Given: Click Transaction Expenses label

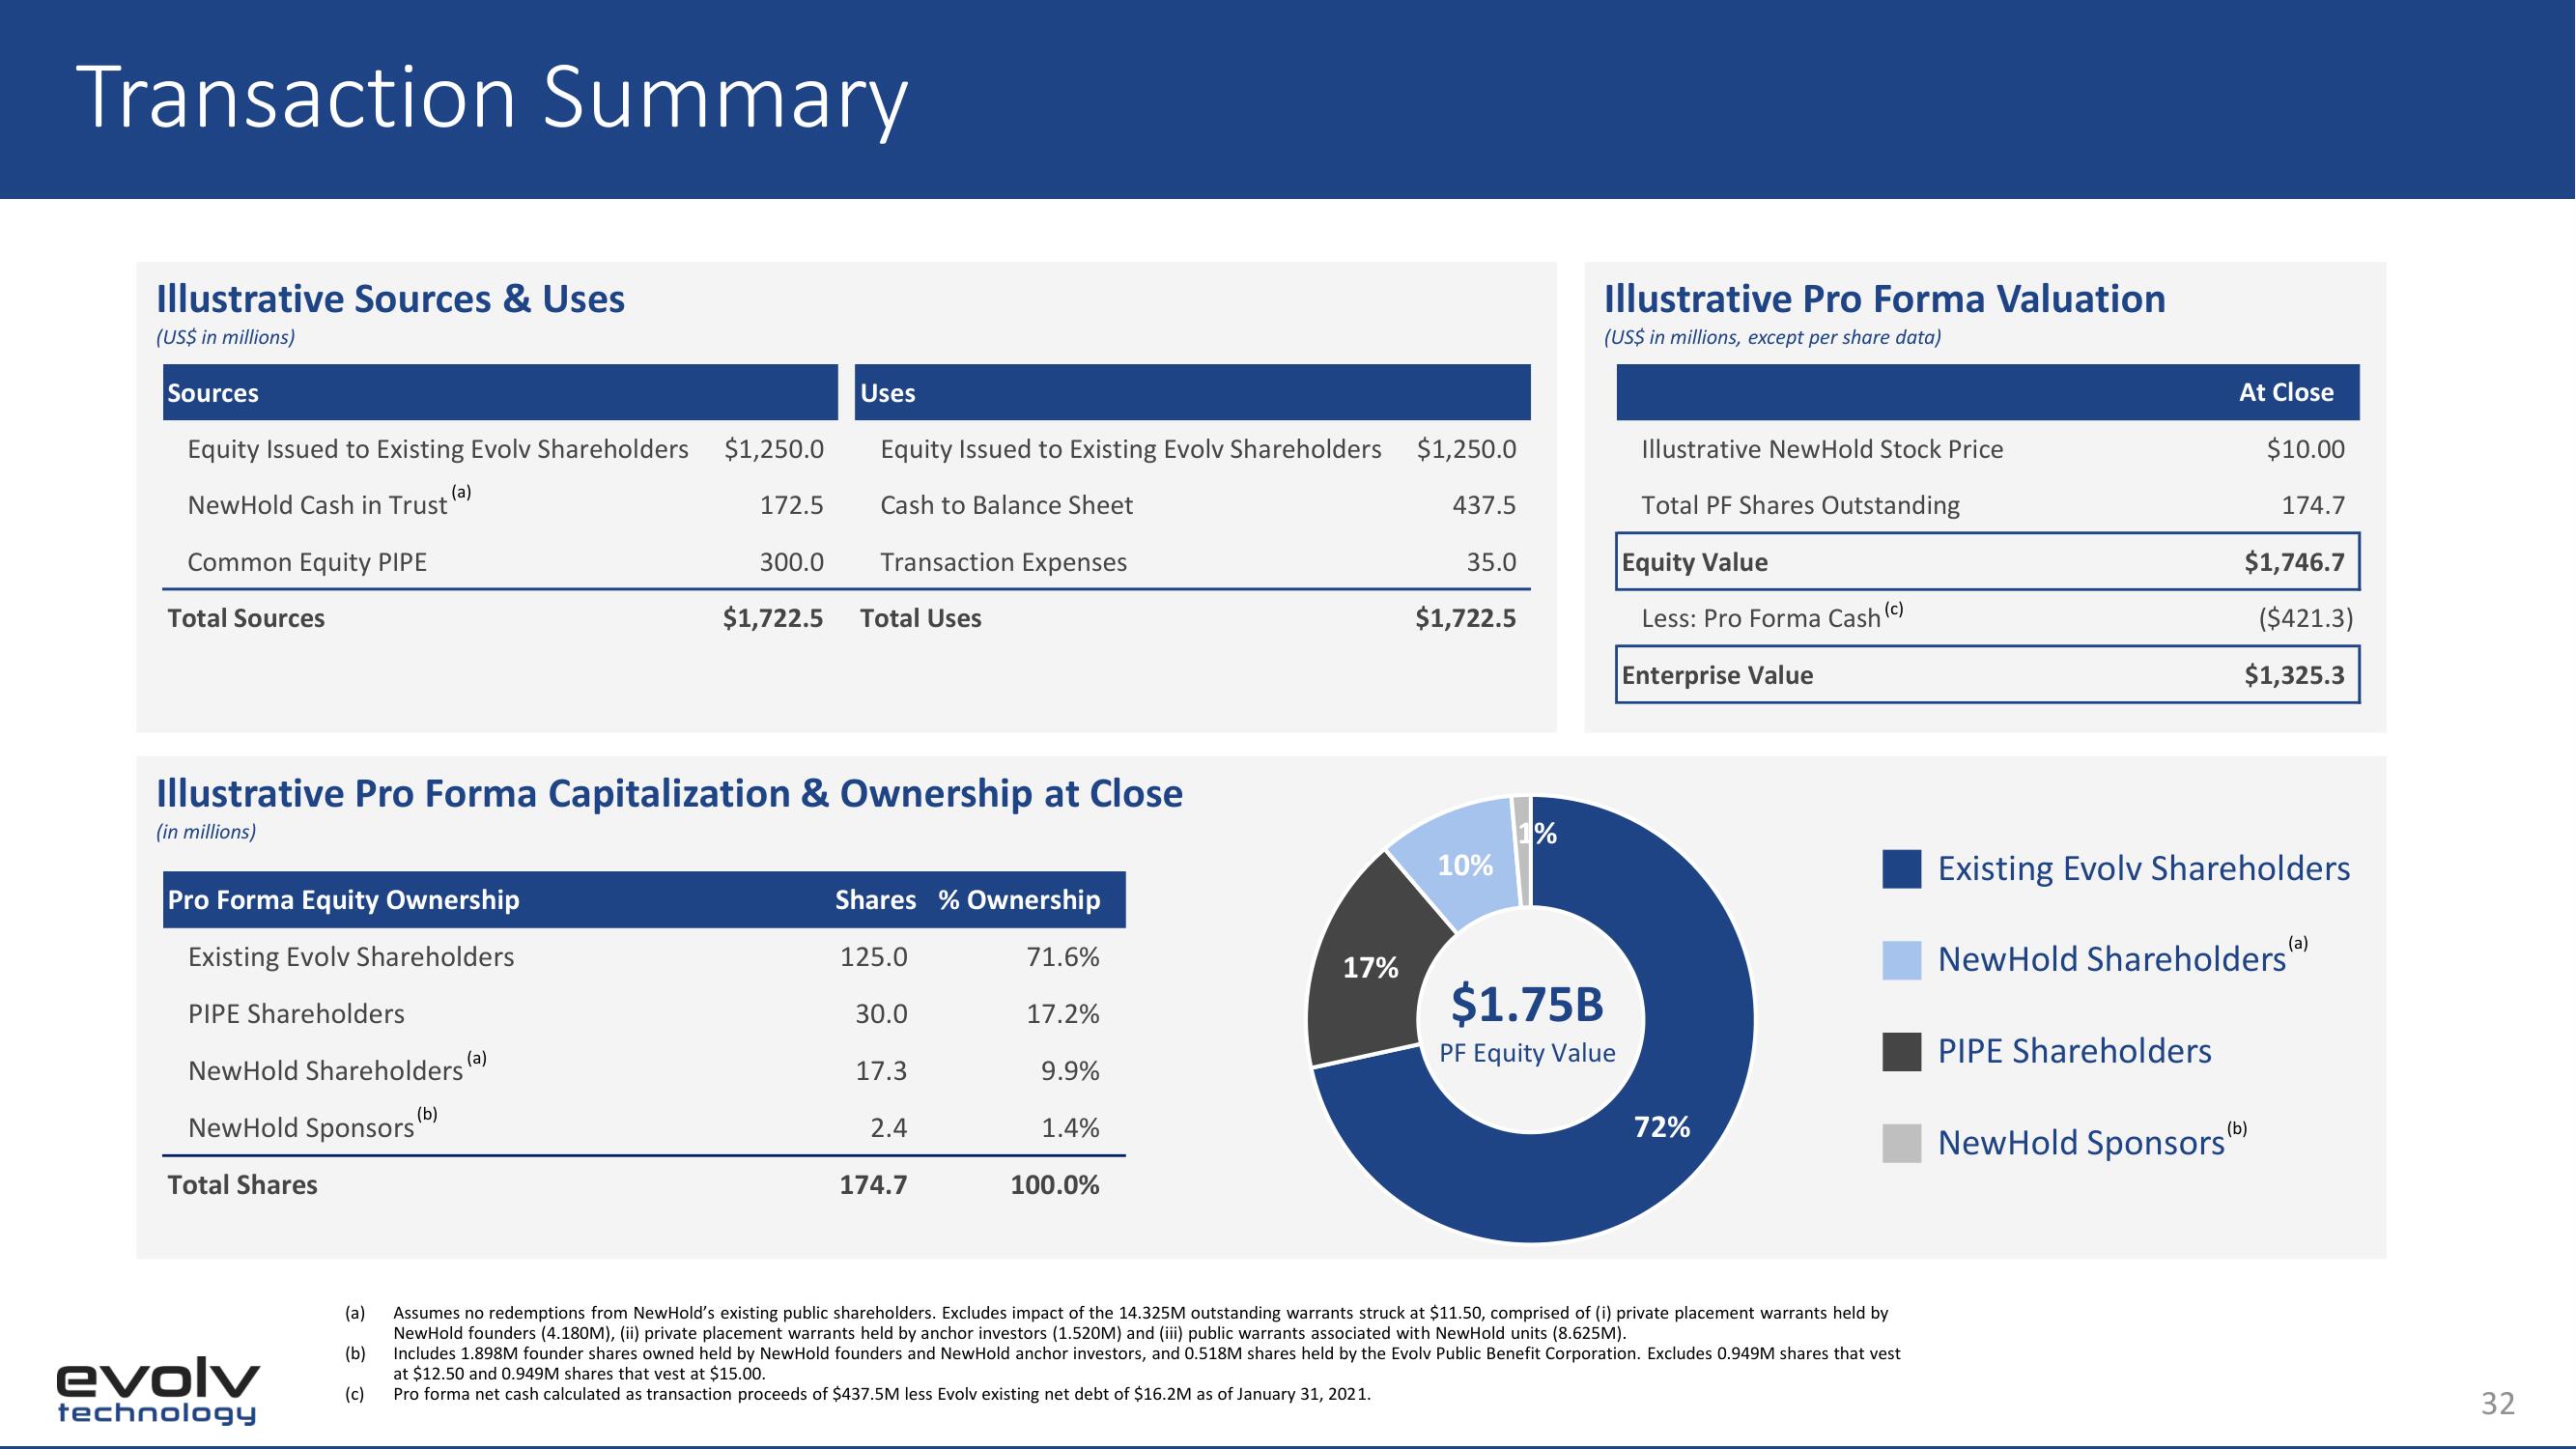Looking at the screenshot, I should 1003,562.
